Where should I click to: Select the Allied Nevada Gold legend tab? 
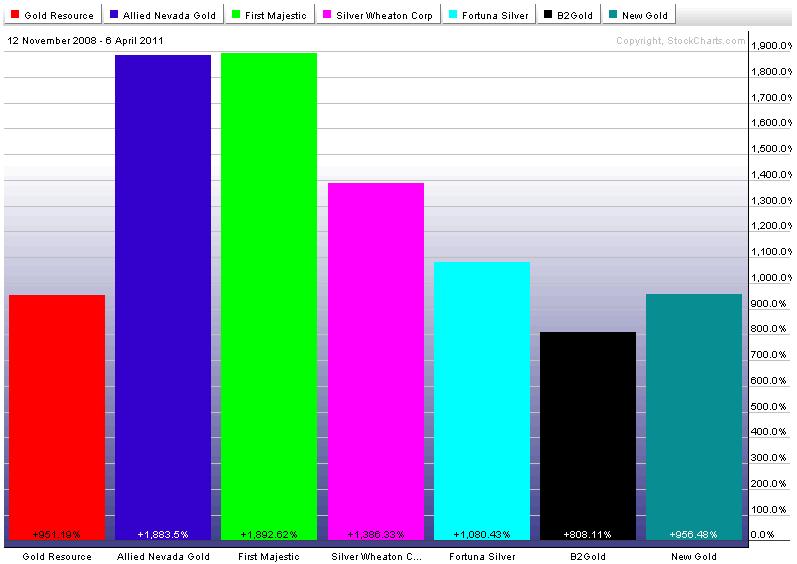[163, 15]
